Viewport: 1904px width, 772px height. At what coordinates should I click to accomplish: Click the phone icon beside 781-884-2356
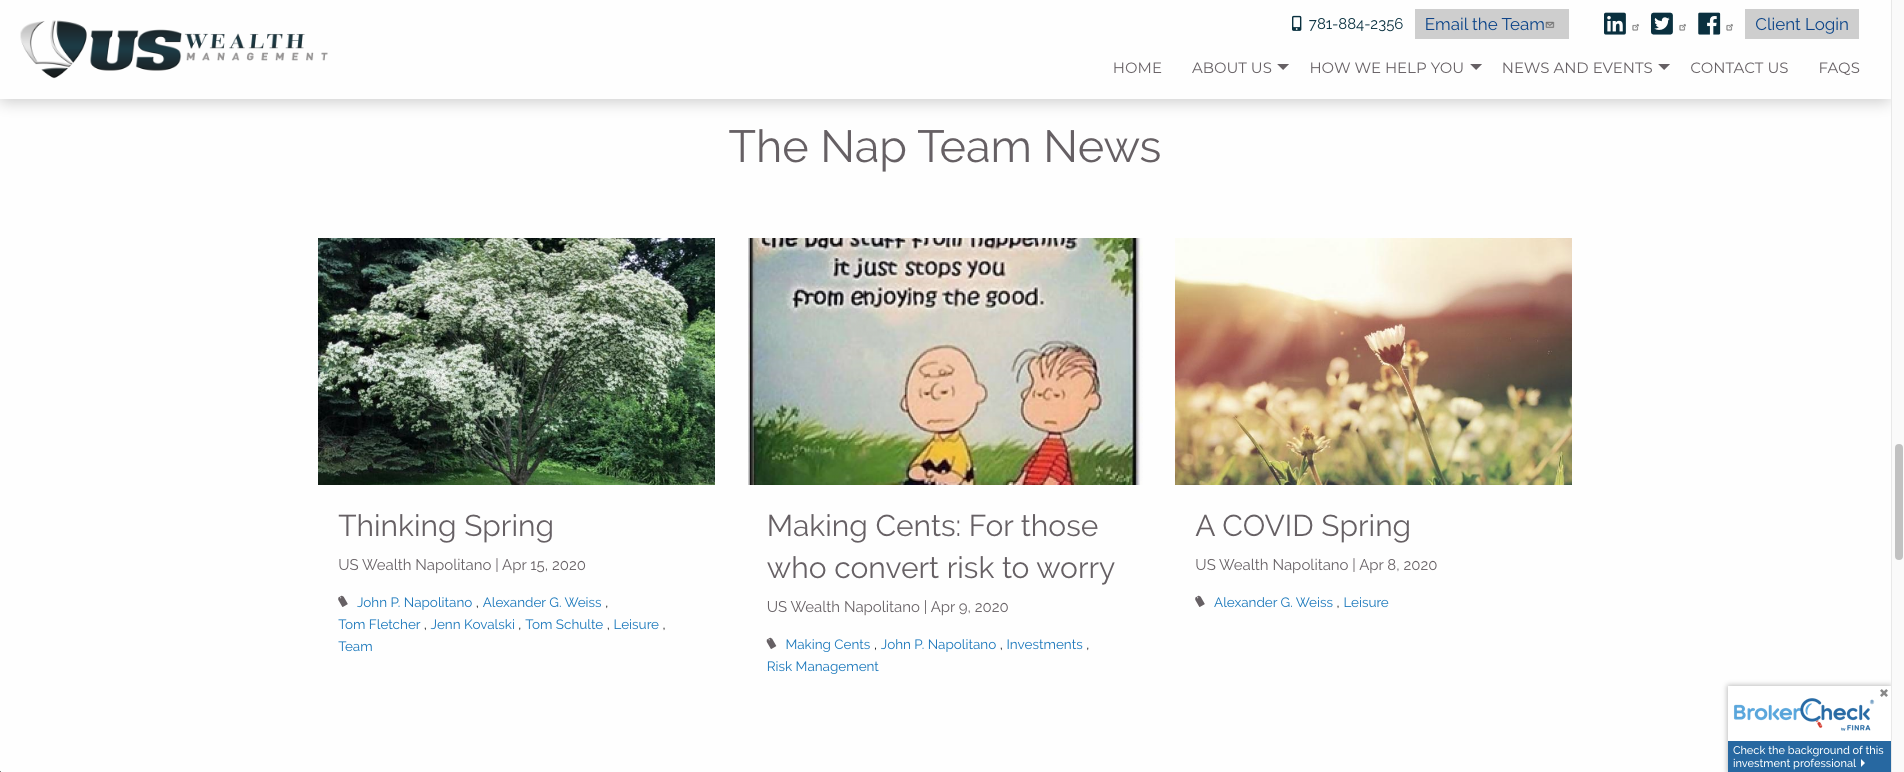coord(1296,24)
